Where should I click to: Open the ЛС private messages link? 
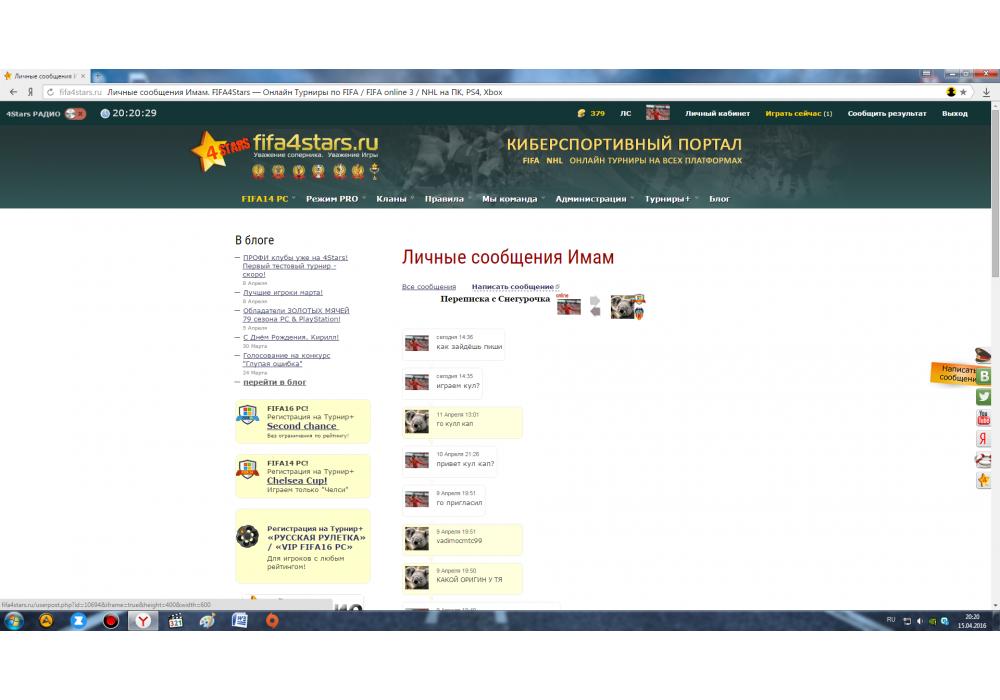click(x=626, y=113)
